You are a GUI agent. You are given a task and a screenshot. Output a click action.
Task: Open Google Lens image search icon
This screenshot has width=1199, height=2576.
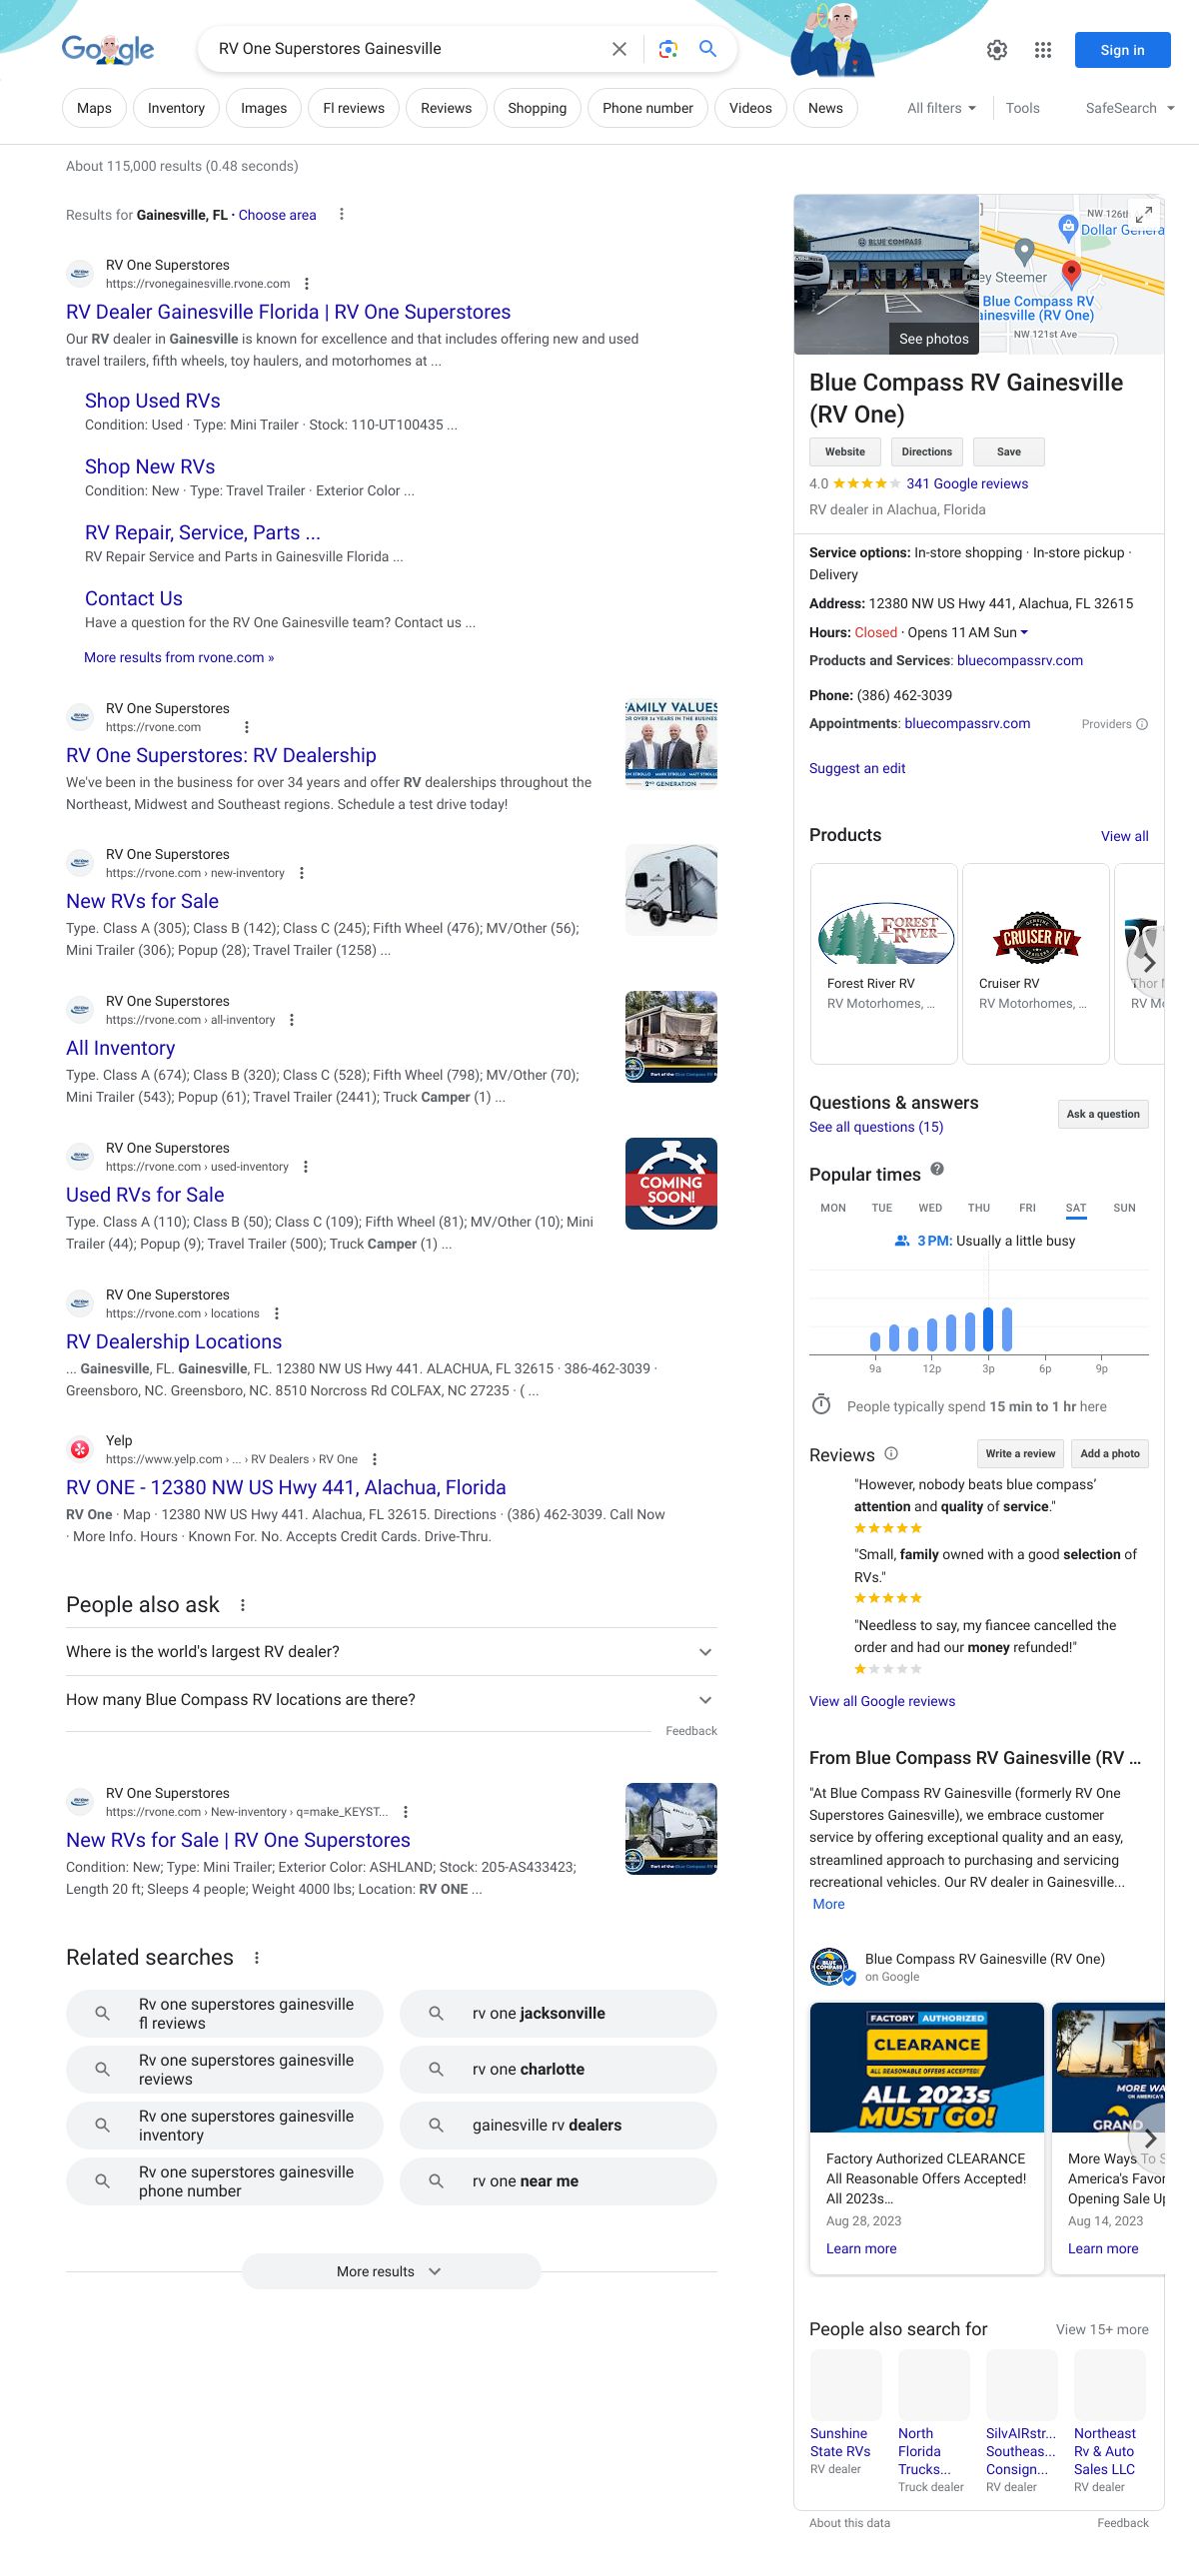click(668, 49)
